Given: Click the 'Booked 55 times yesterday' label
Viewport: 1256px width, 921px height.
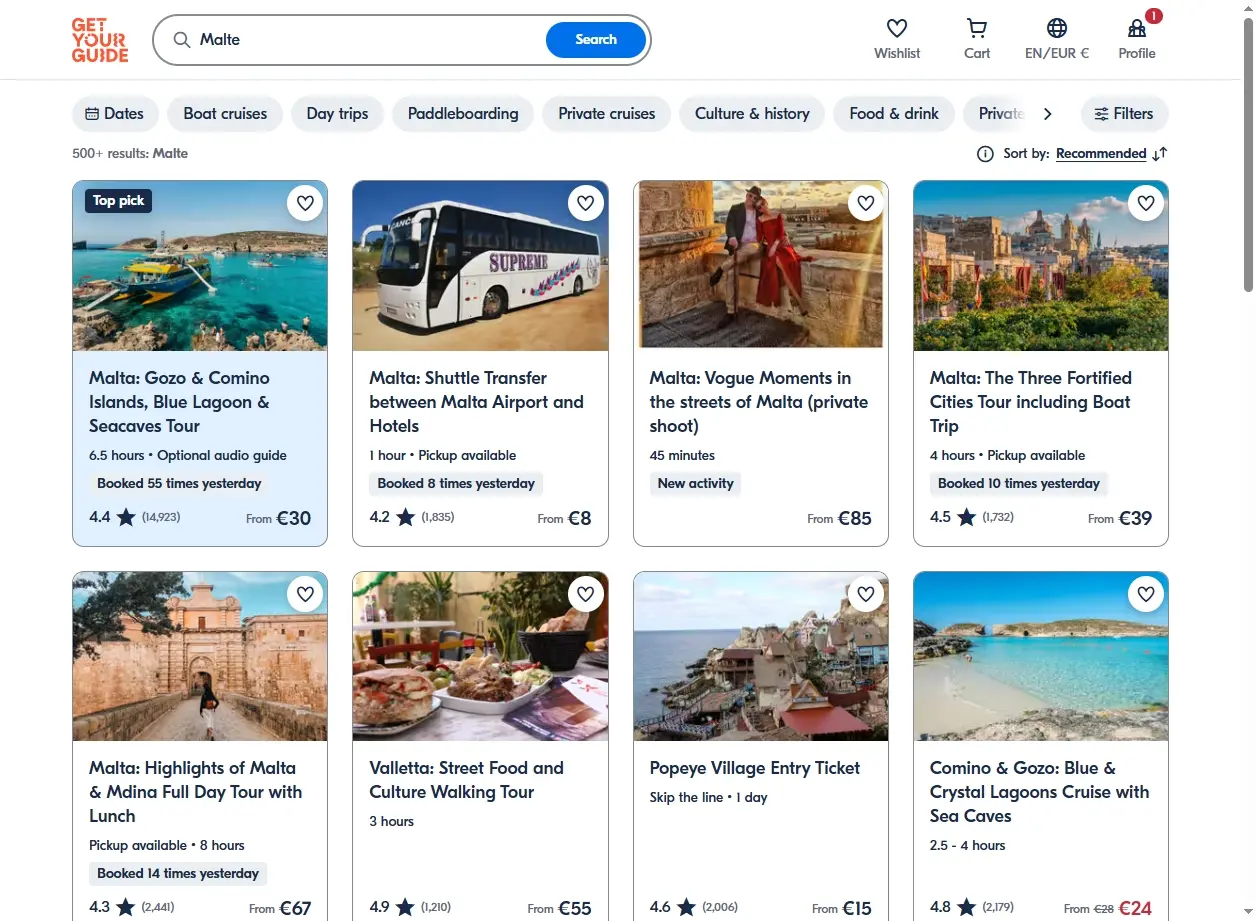Looking at the screenshot, I should 179,484.
